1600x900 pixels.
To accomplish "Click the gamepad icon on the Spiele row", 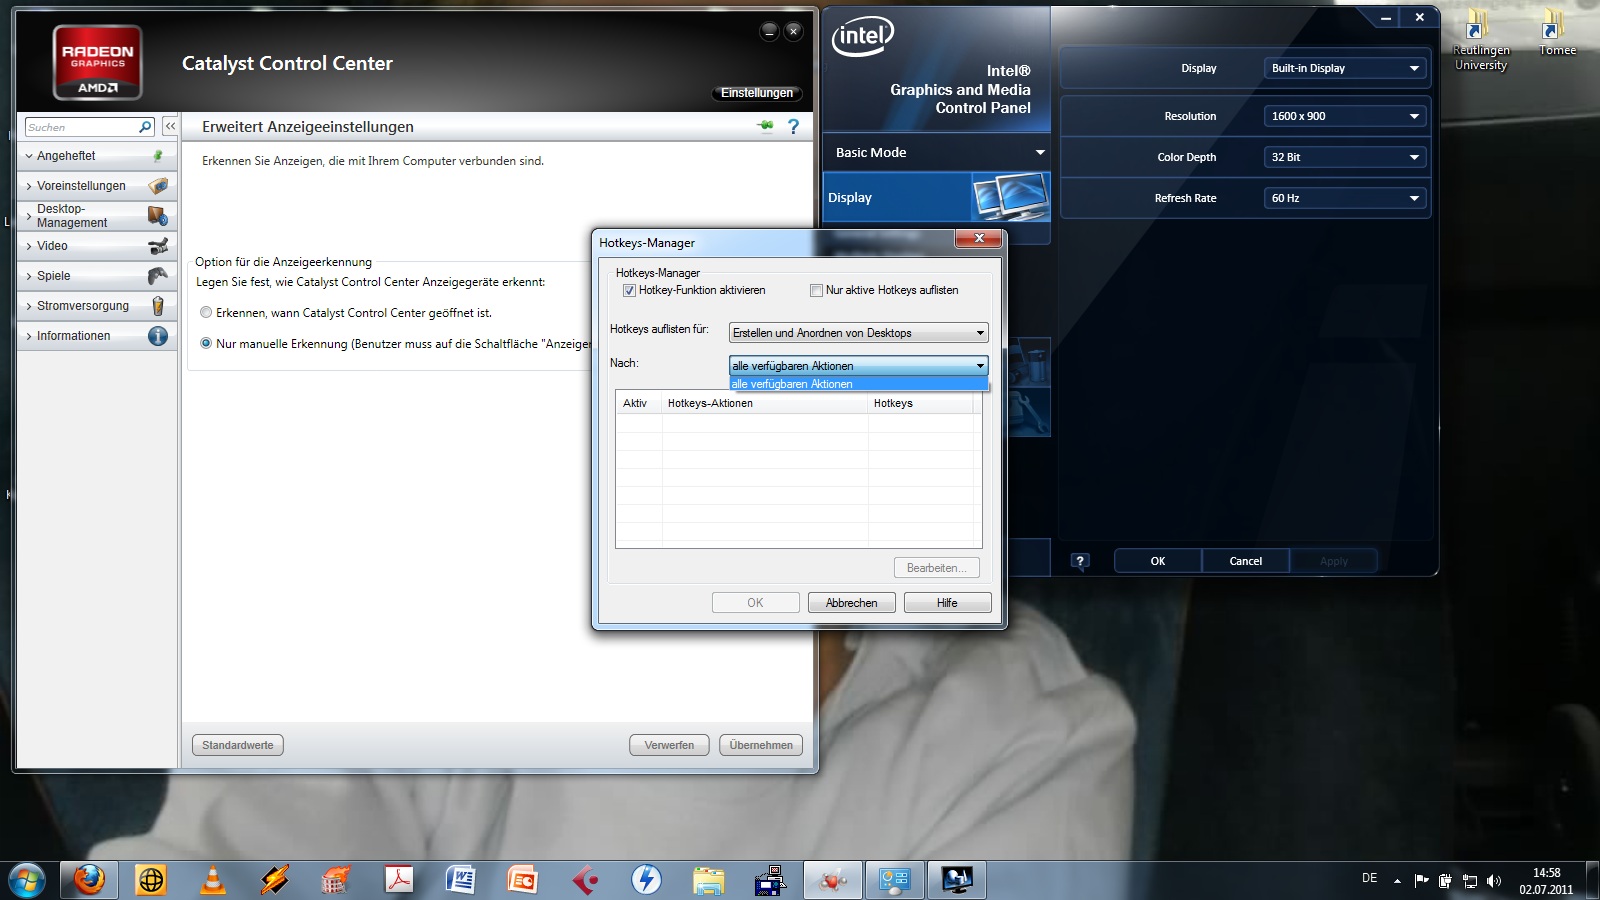I will click(158, 276).
